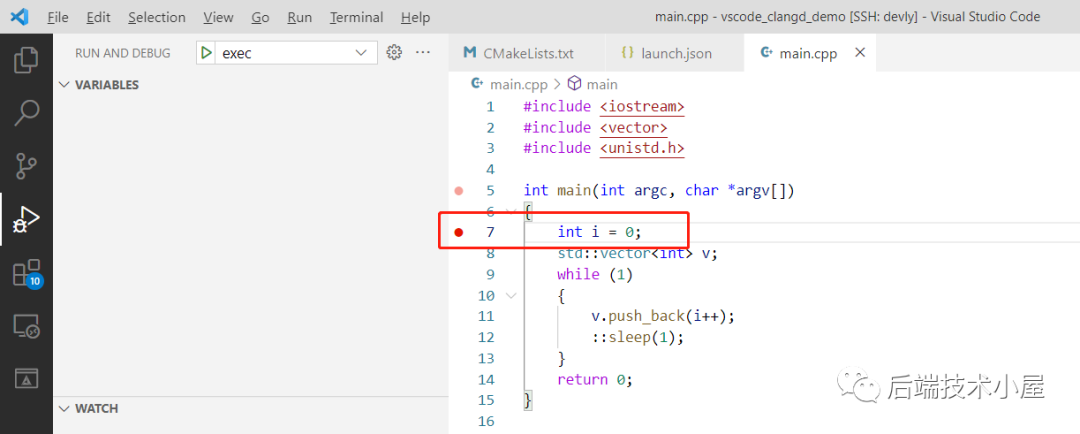Click the std::vector<int> v; line
Viewport: 1080px width, 434px height.
click(638, 254)
